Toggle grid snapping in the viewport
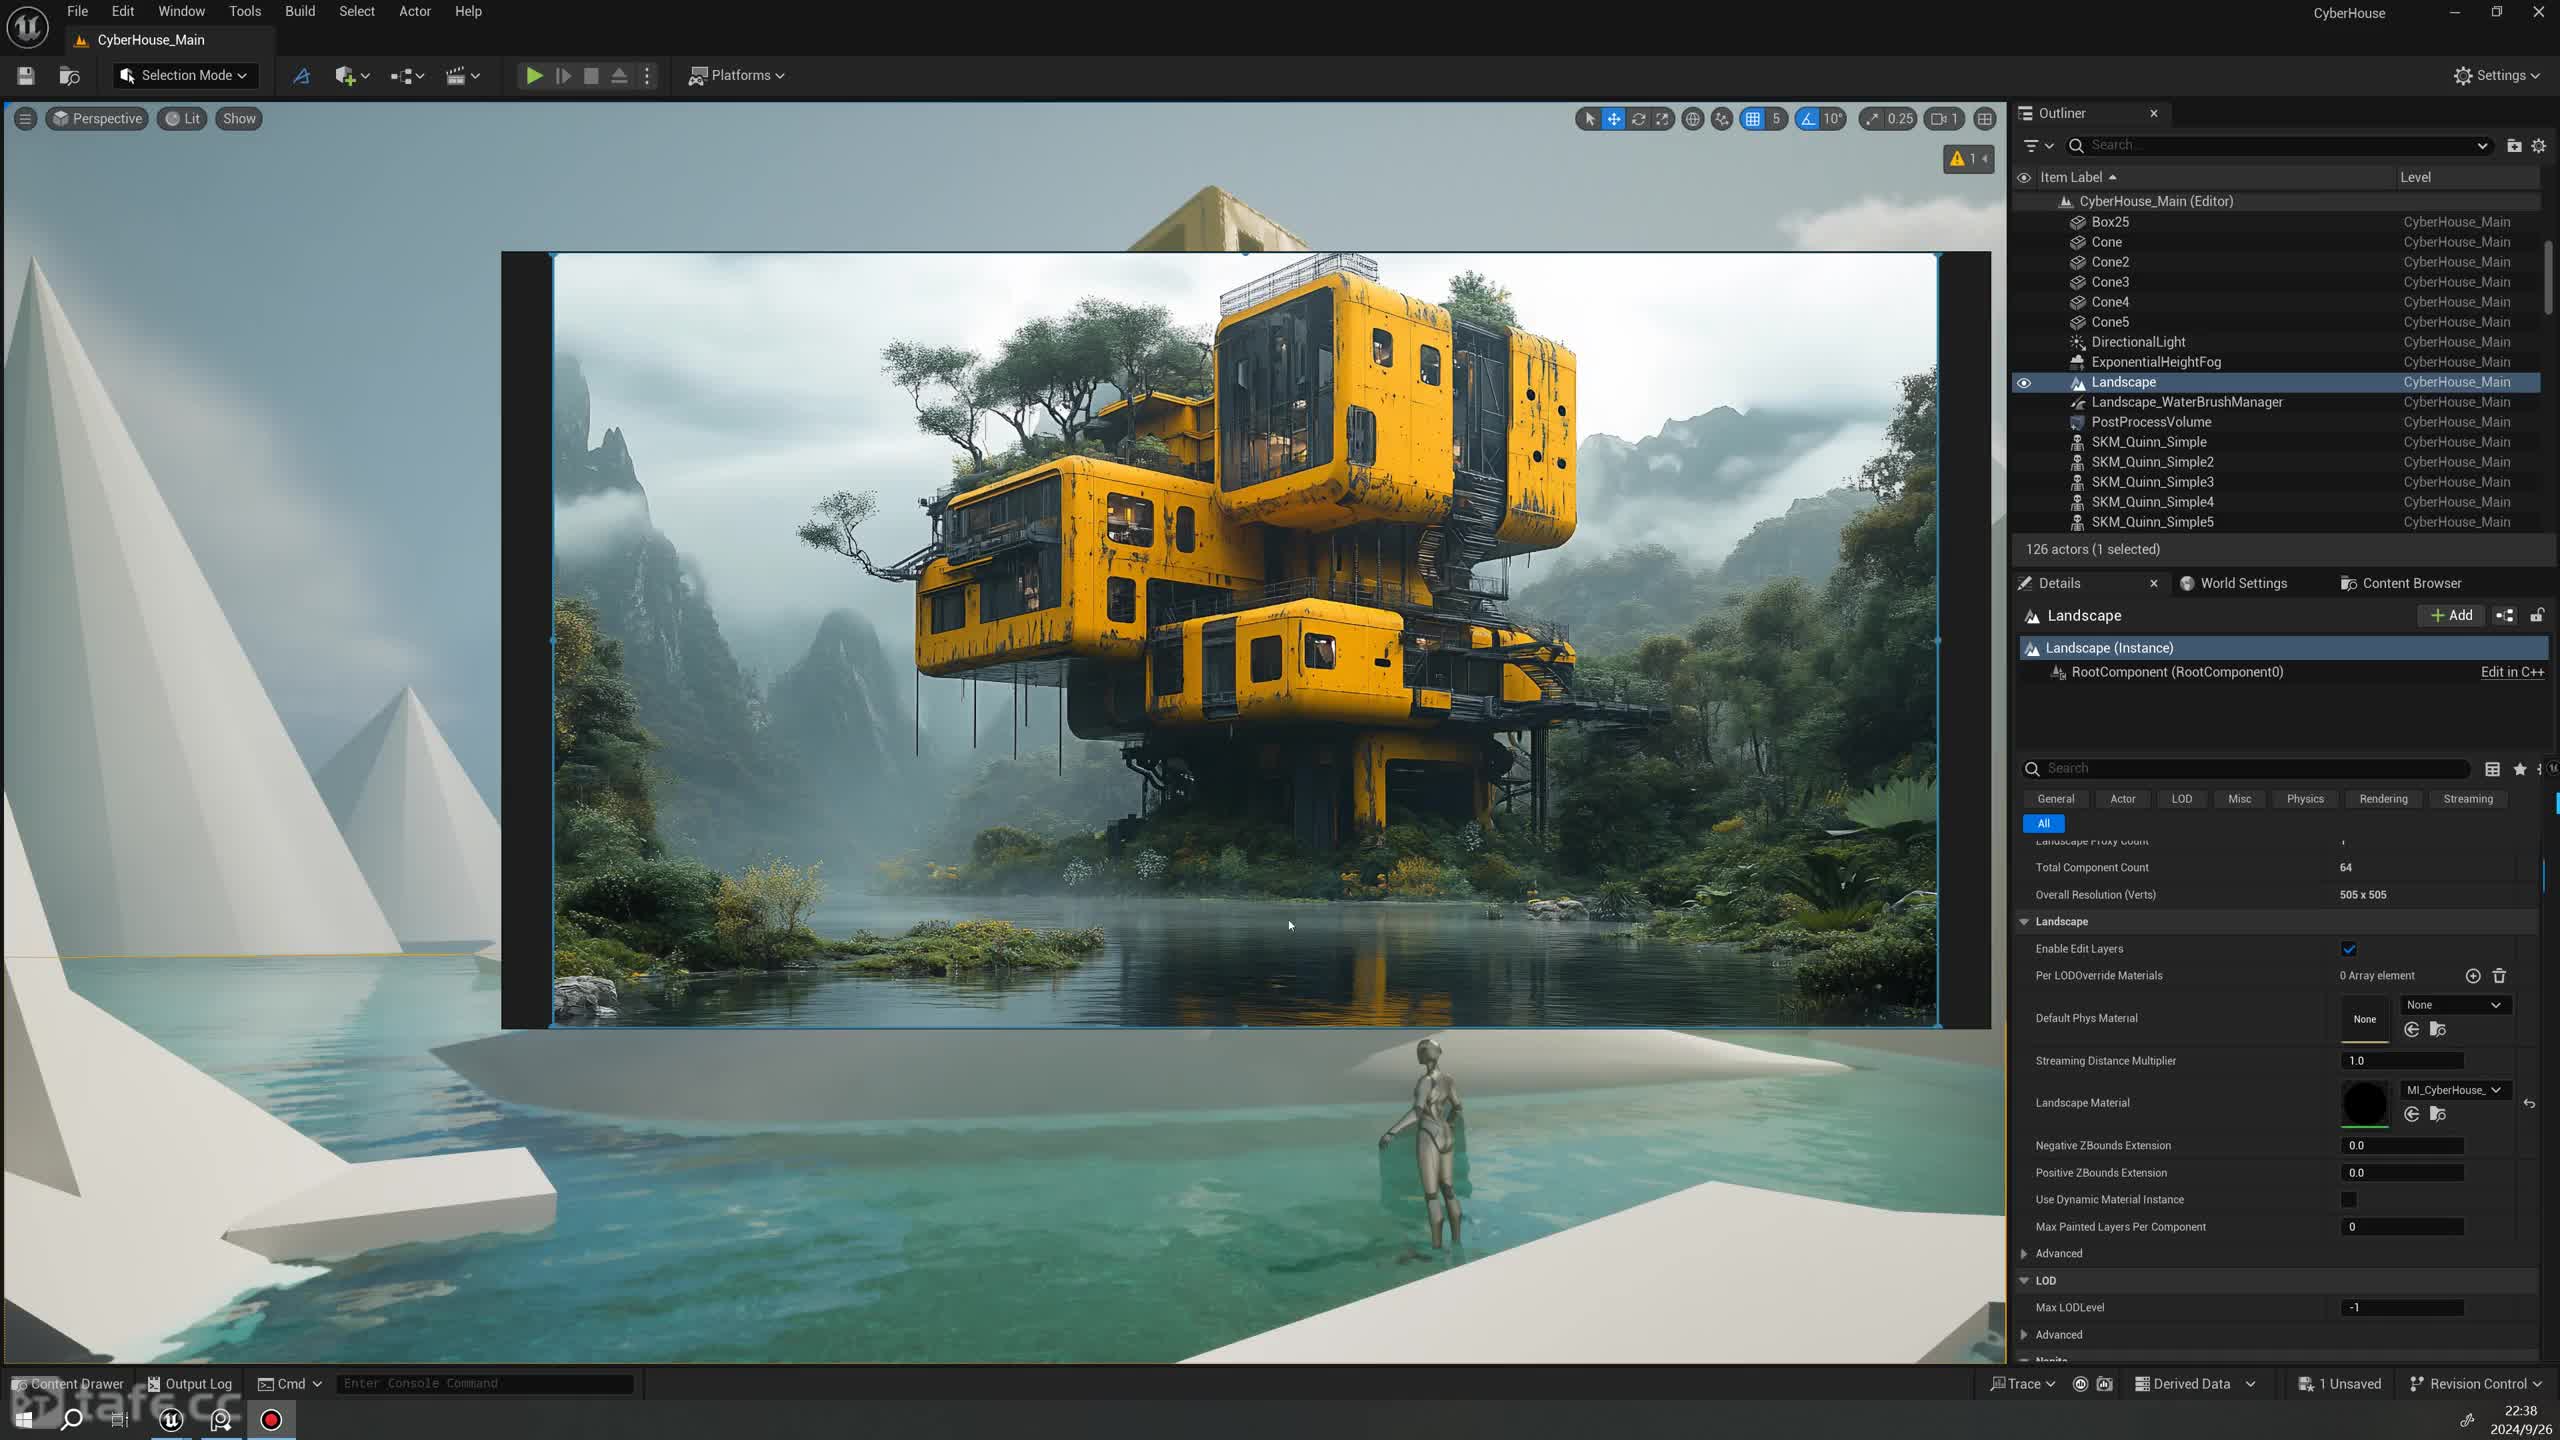The width and height of the screenshot is (2560, 1440). pos(1752,118)
